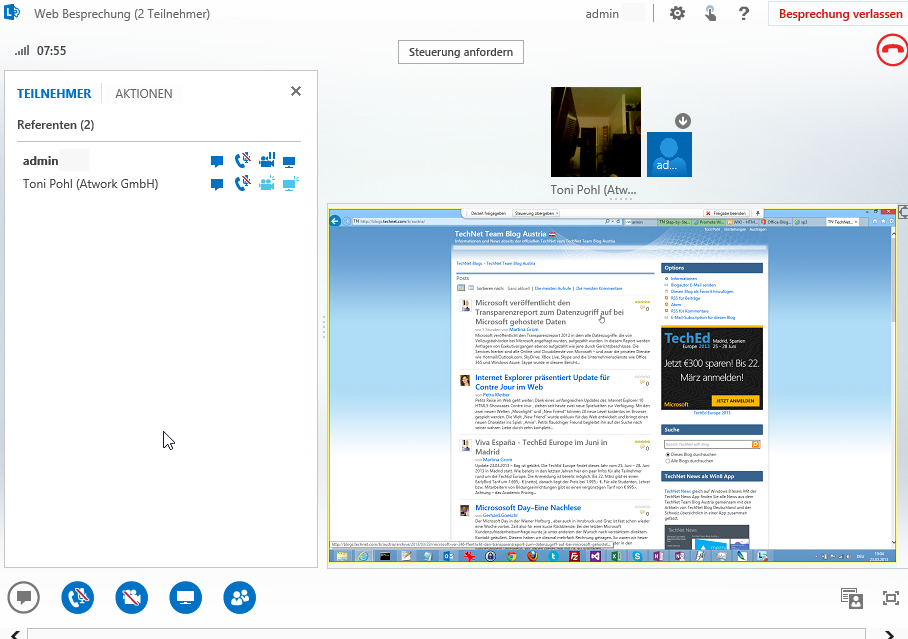Click Besprechung verlassen button

point(839,14)
